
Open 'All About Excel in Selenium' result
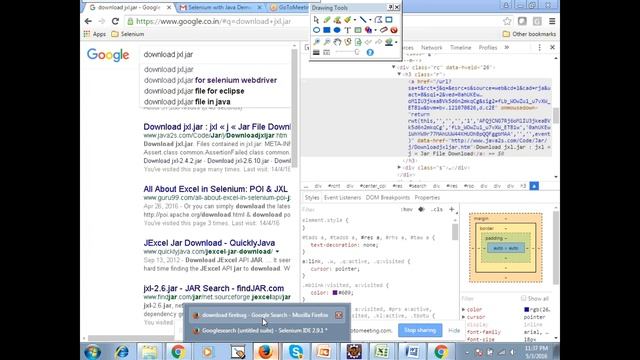point(216,189)
